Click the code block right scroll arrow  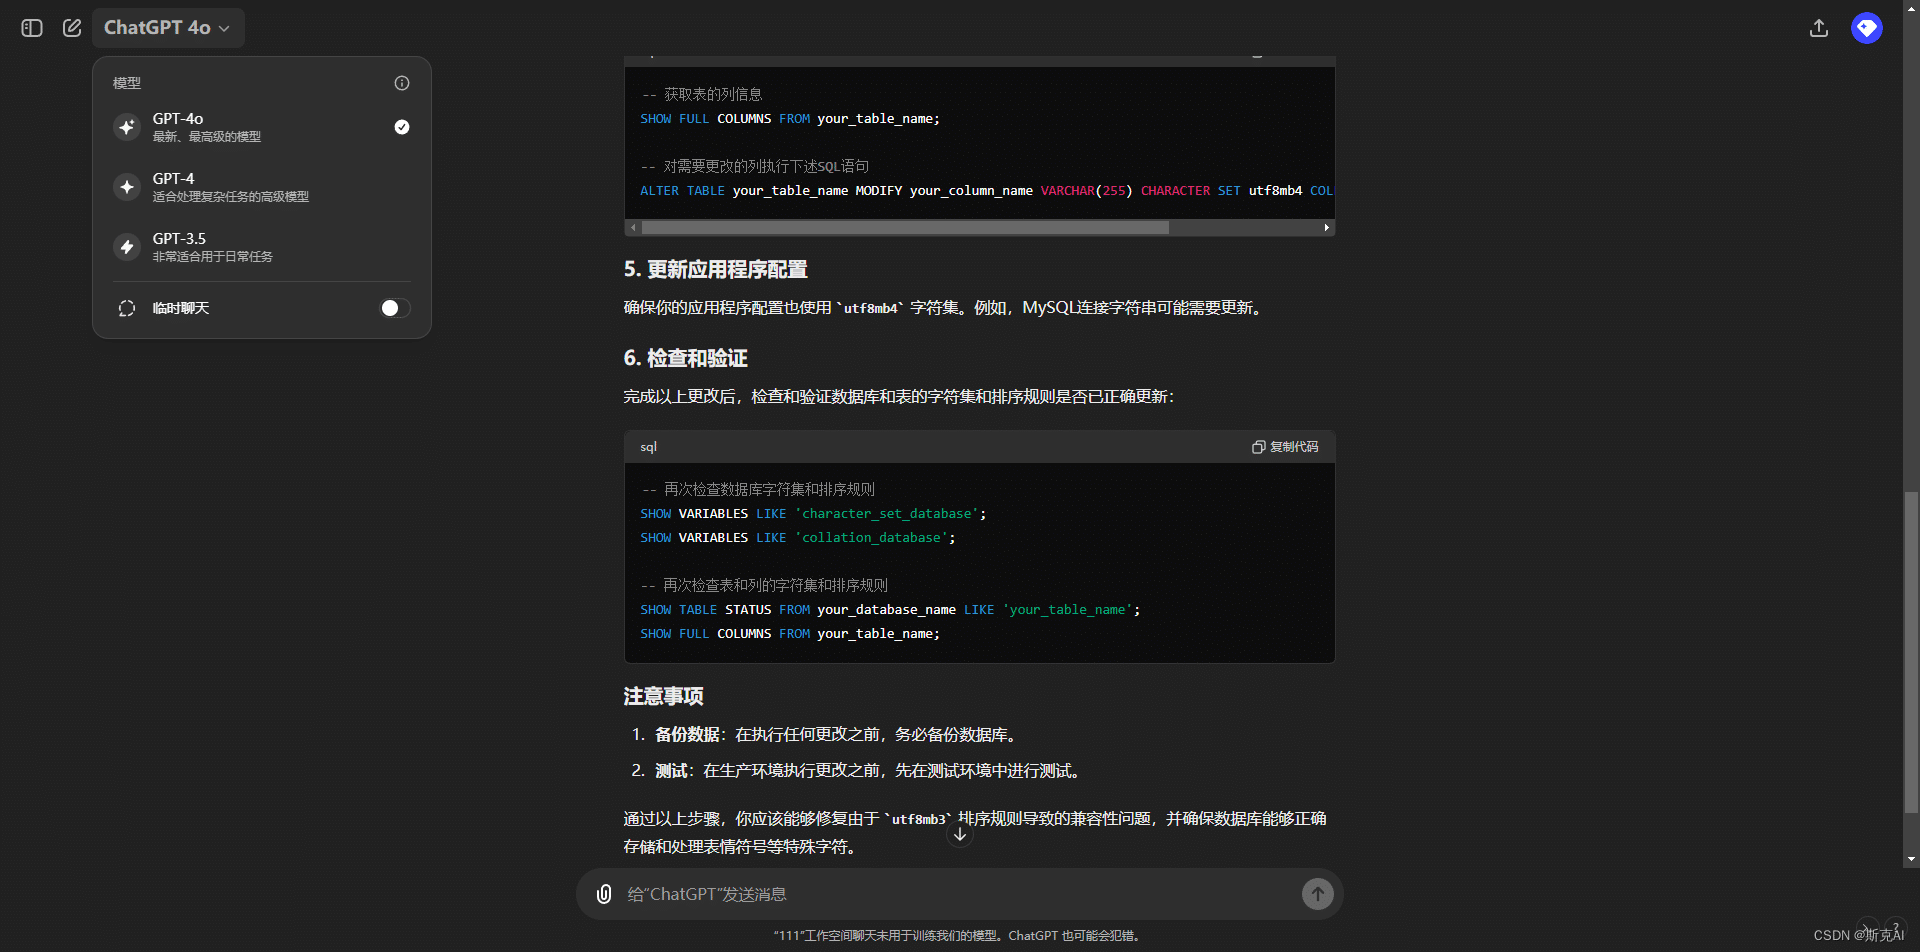(x=1327, y=228)
